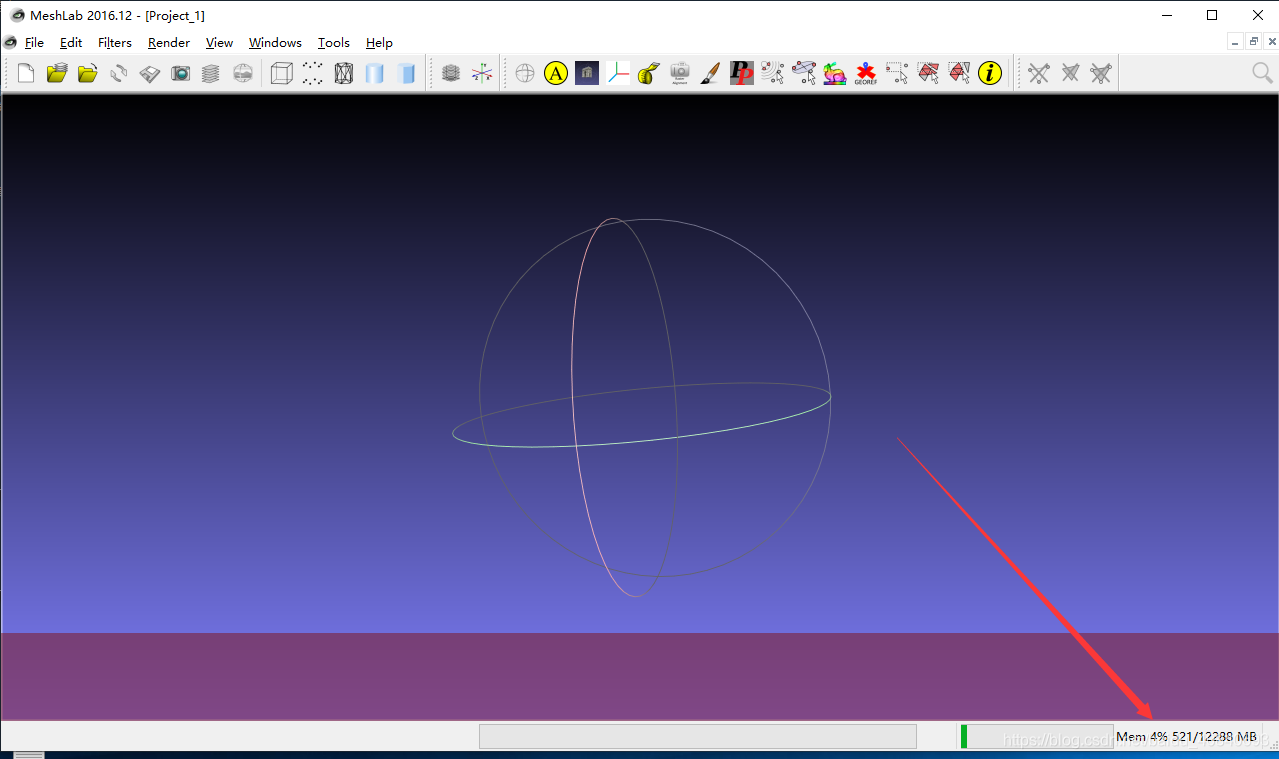Click the PP pick points tool

click(742, 73)
